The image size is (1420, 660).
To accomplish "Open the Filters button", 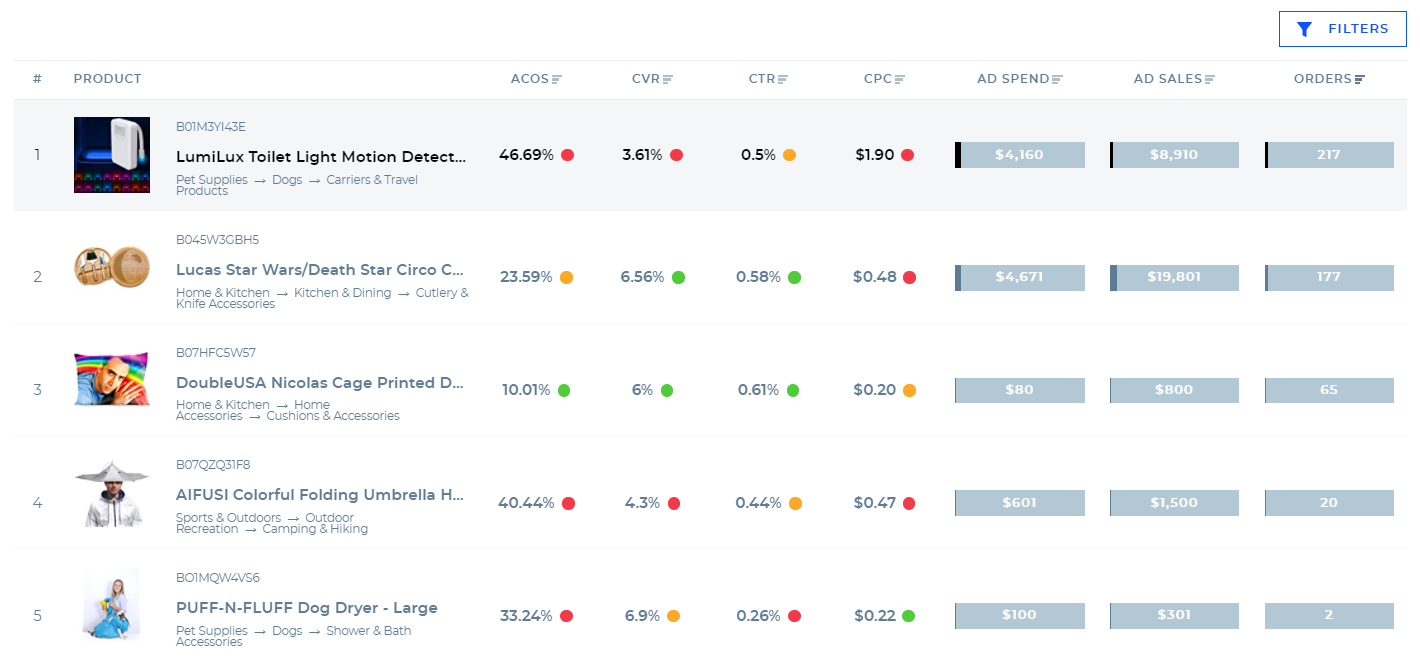I will [x=1343, y=29].
